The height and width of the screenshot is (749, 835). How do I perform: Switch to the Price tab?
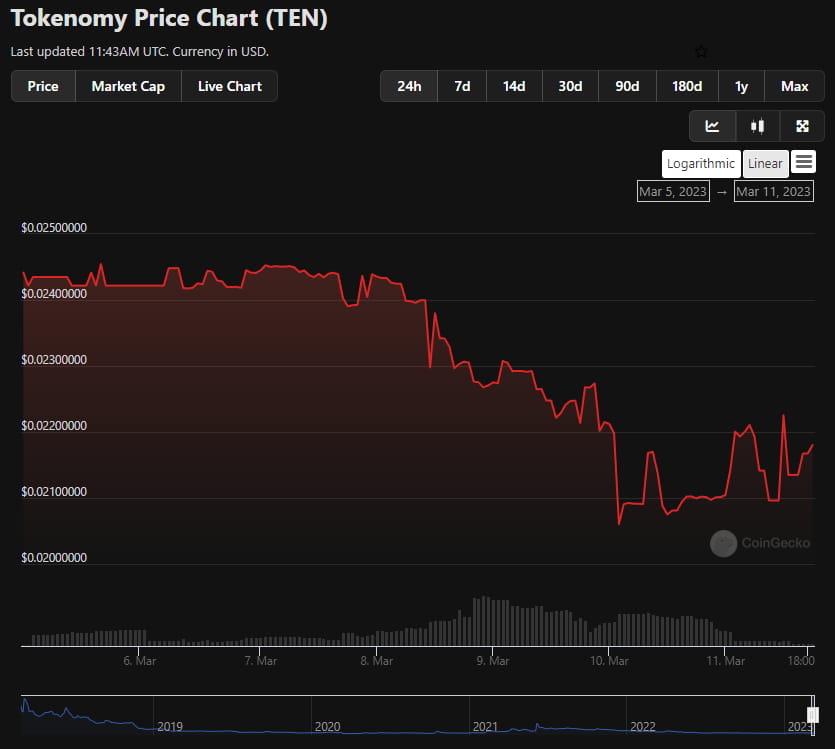coord(43,86)
